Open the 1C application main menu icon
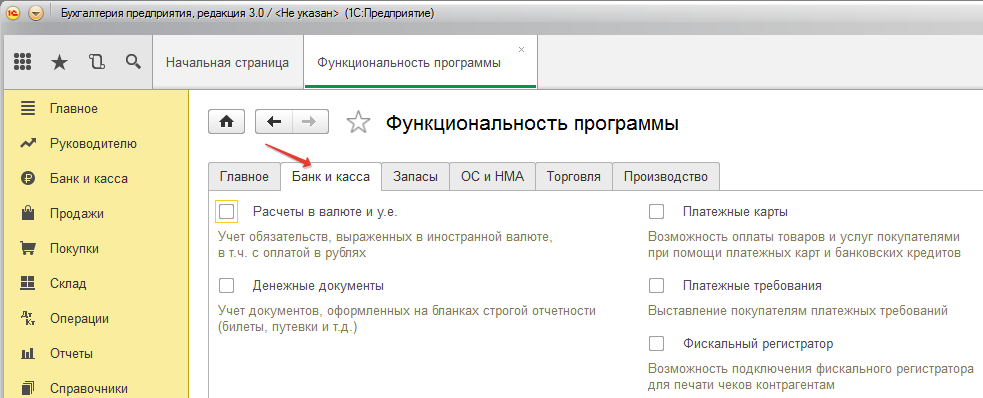This screenshot has height=398, width=983. [x=14, y=14]
